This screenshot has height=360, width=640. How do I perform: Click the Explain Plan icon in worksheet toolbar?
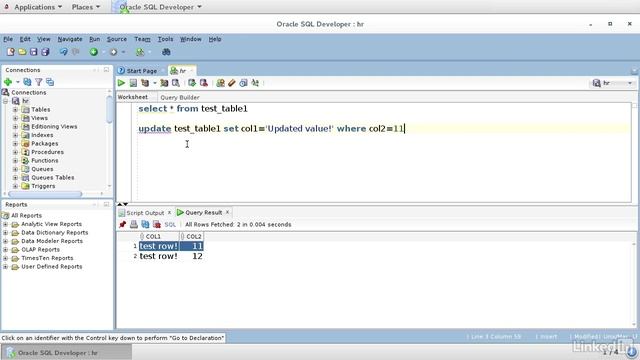pyautogui.click(x=145, y=83)
